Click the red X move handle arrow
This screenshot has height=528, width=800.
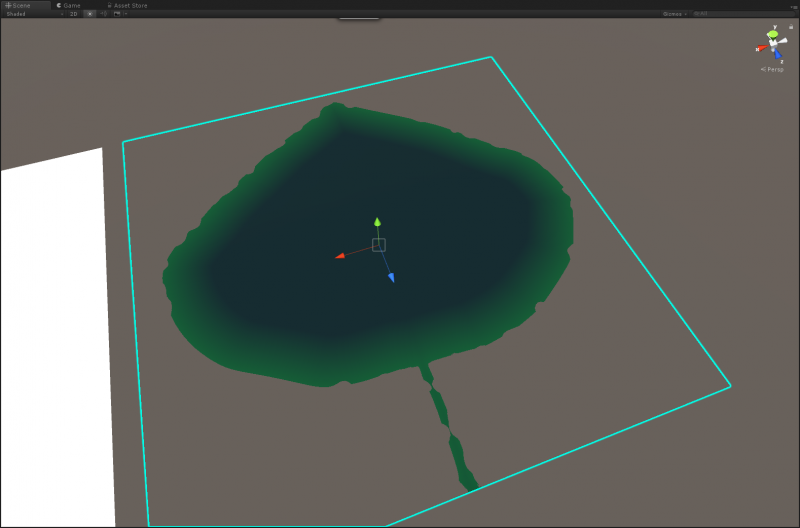[339, 256]
